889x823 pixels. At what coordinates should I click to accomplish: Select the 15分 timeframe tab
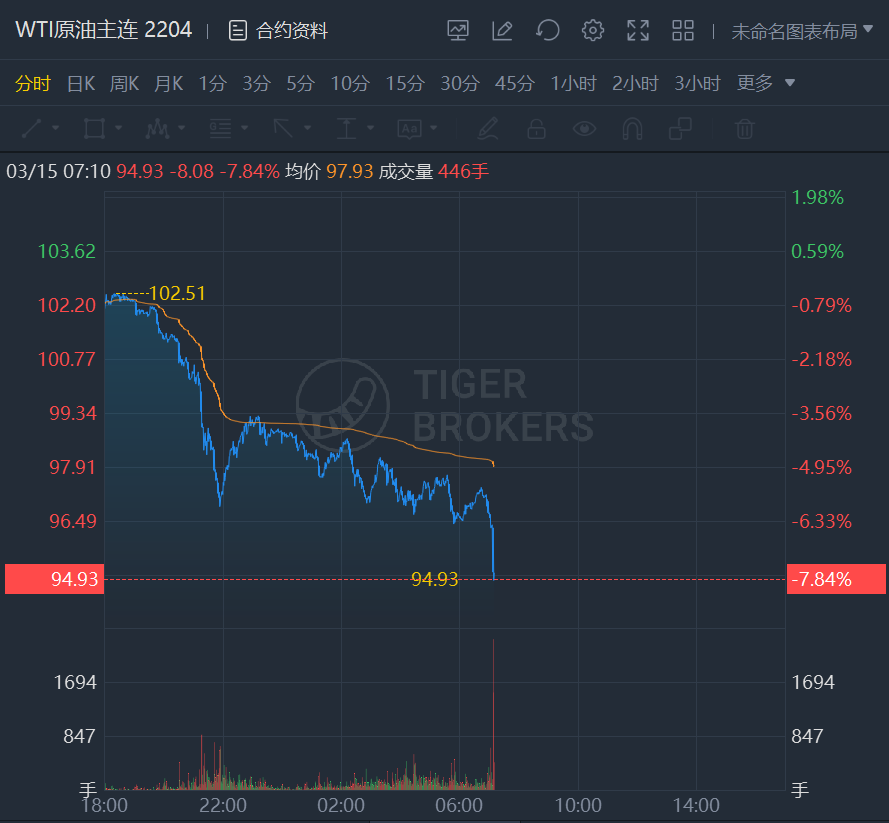pyautogui.click(x=405, y=83)
